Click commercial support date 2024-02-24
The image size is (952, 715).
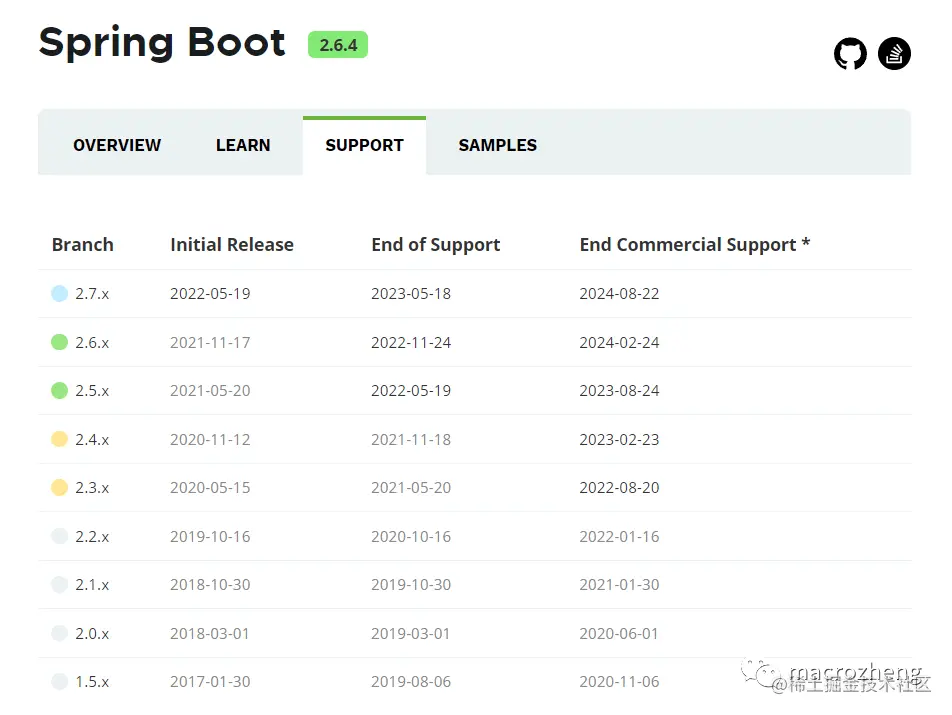pyautogui.click(x=619, y=342)
